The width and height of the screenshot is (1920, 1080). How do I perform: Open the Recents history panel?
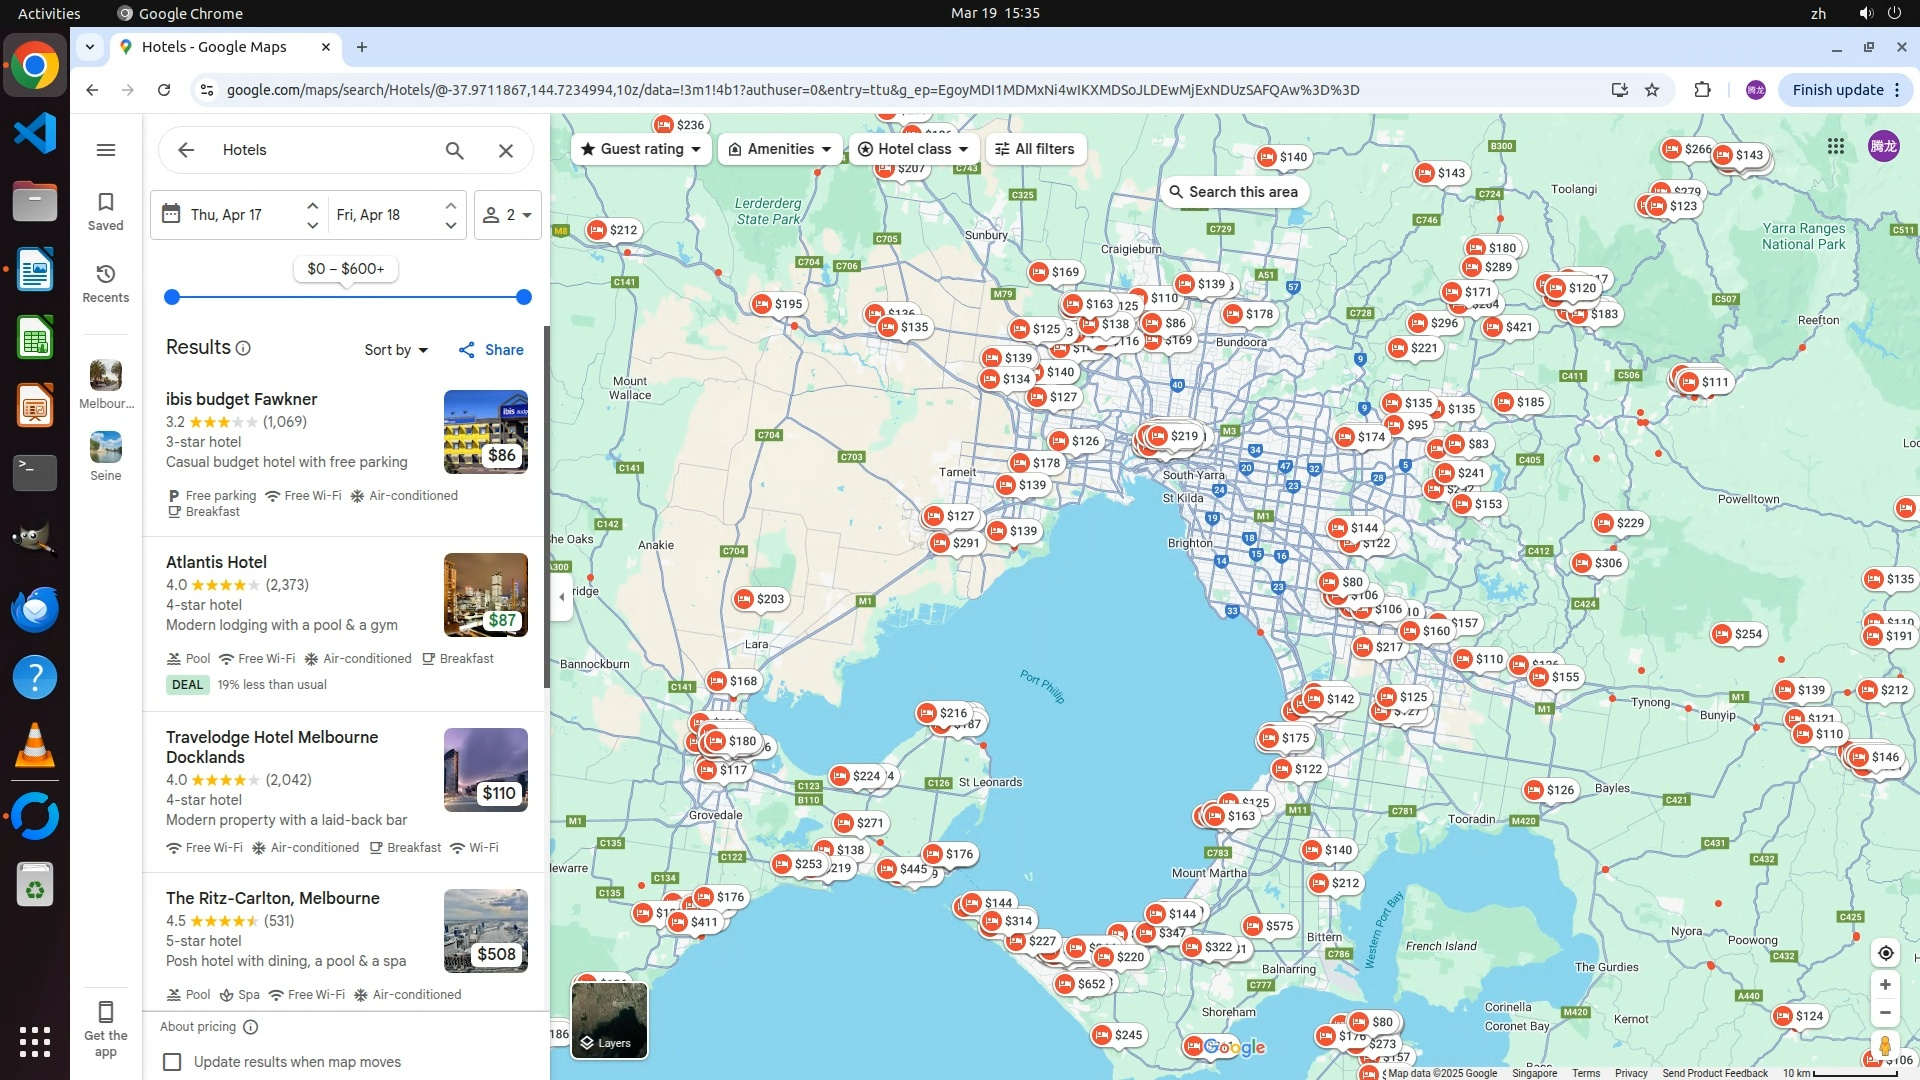(106, 283)
